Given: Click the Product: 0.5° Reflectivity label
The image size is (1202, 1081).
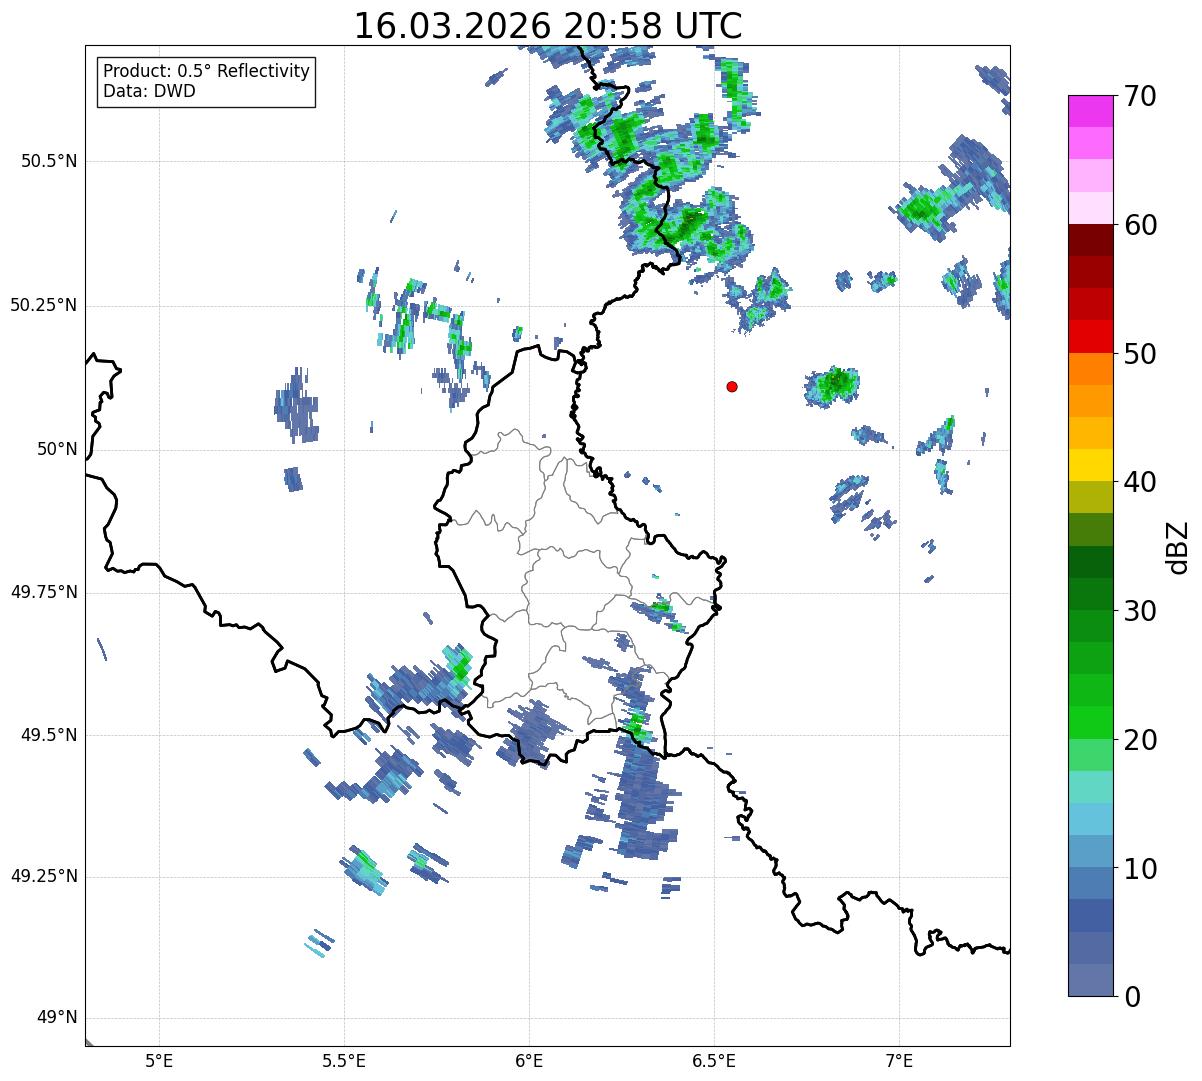Looking at the screenshot, I should click(x=207, y=71).
